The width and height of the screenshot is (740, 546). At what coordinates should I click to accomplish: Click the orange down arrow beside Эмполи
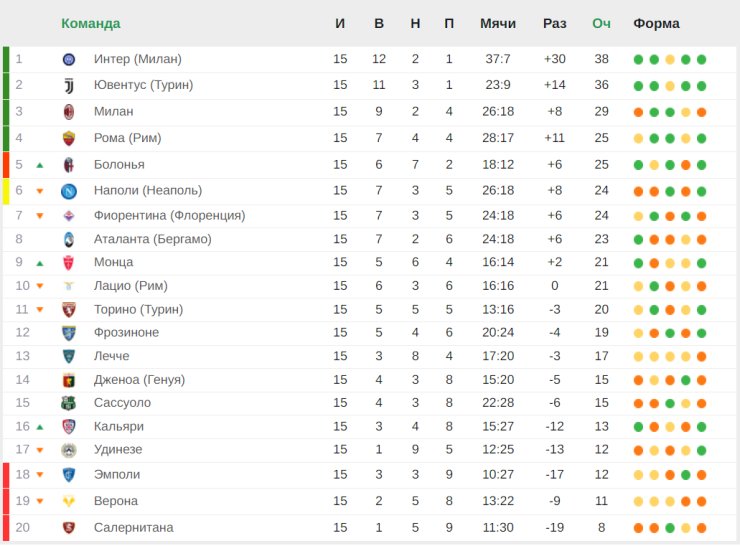(x=40, y=475)
